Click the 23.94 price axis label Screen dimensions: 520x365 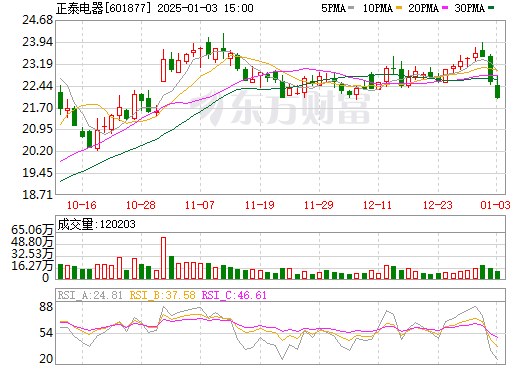(x=37, y=42)
